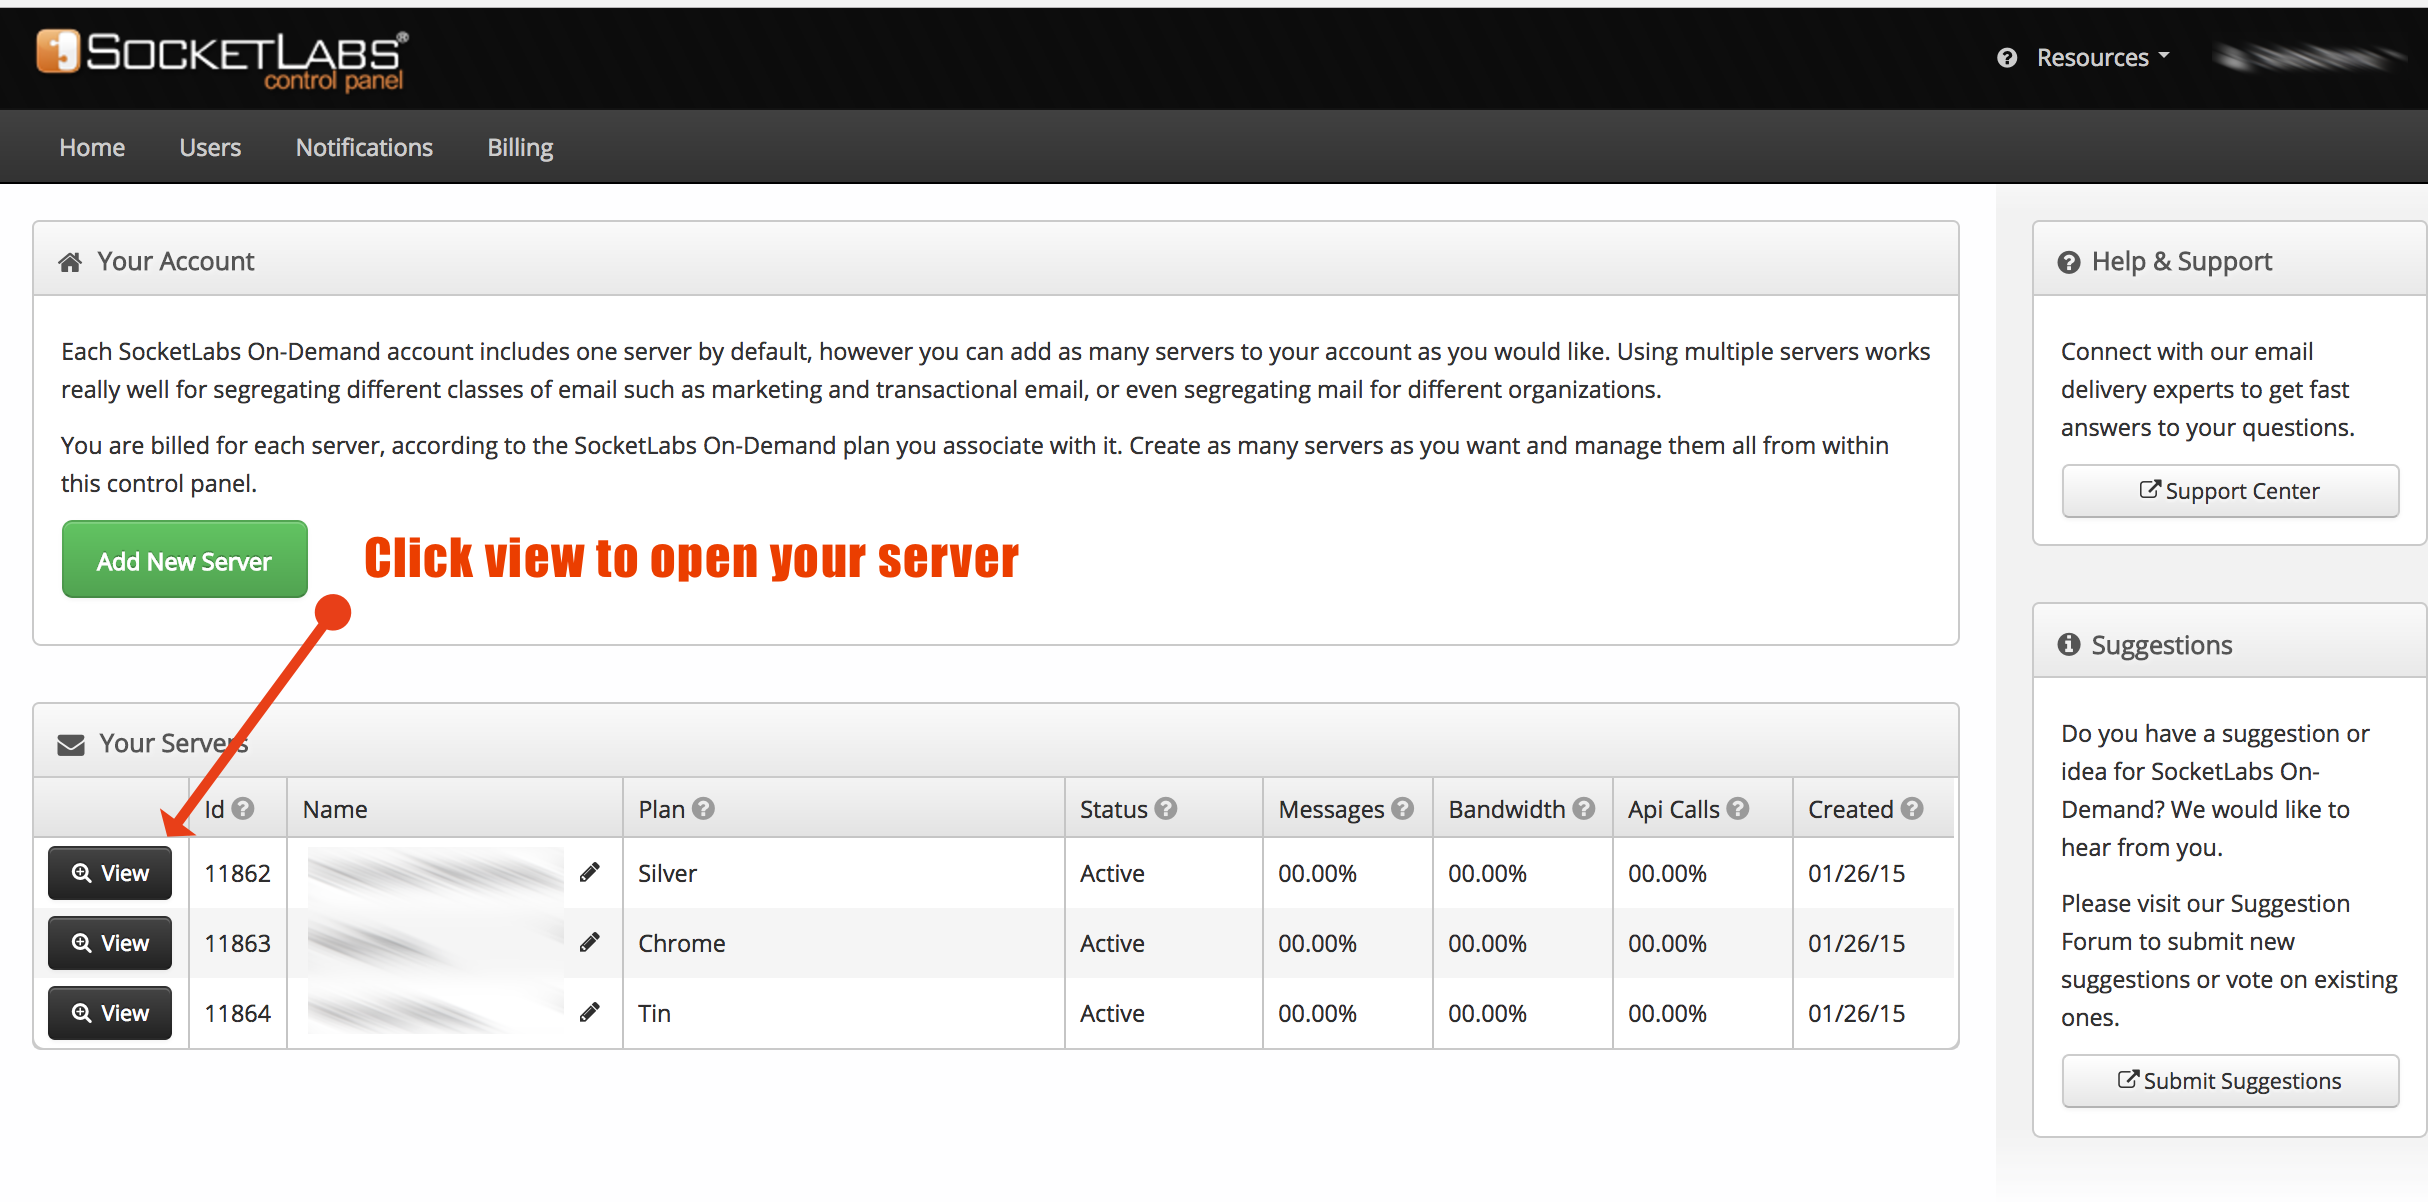2428x1202 pixels.
Task: Click the help icon beside Status column
Action: click(1166, 808)
